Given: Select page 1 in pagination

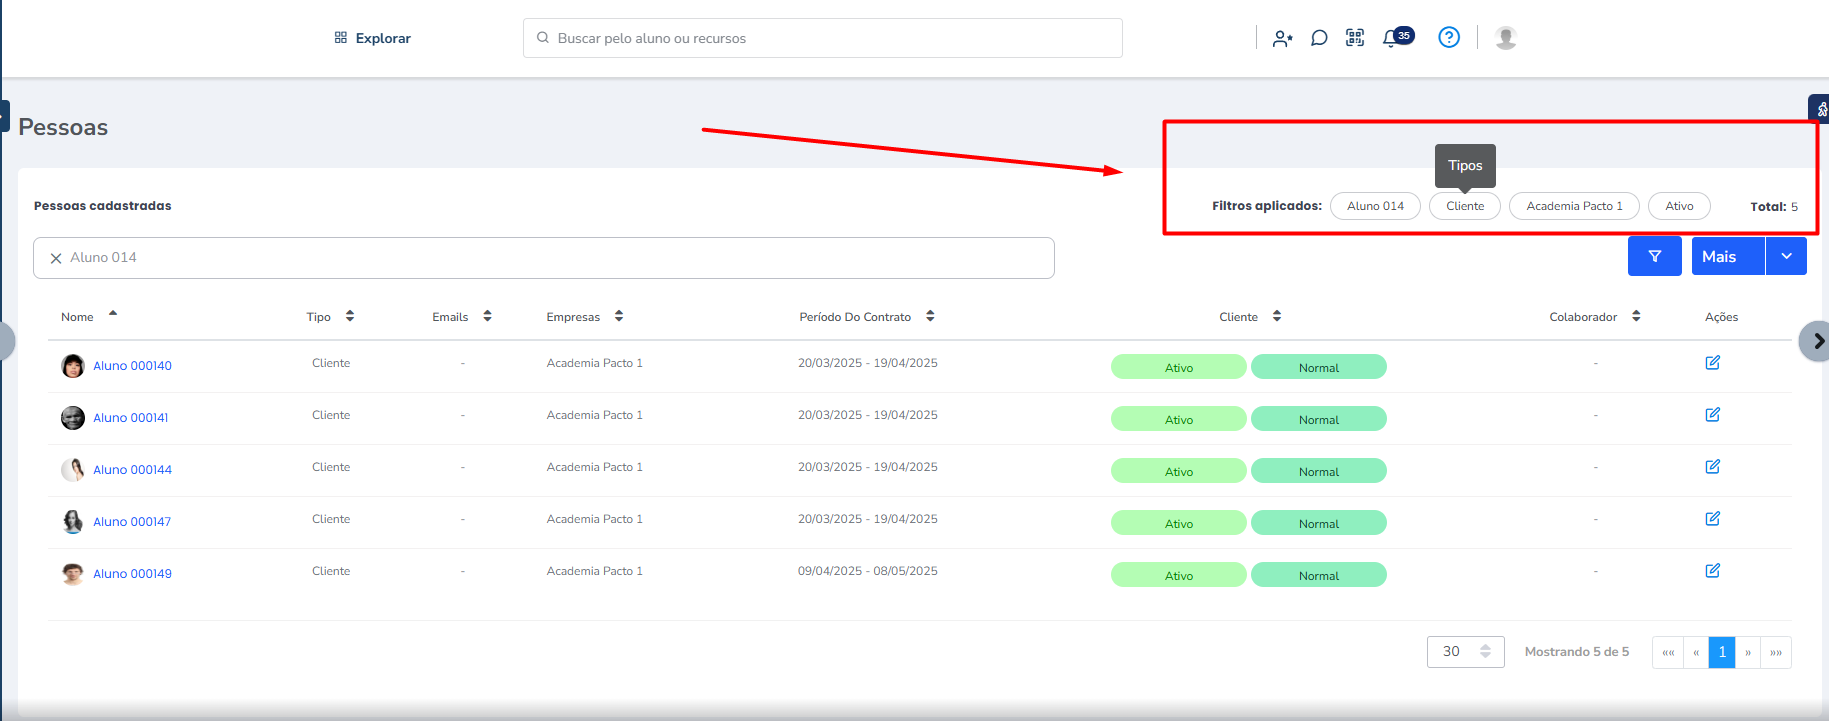Looking at the screenshot, I should pos(1721,652).
